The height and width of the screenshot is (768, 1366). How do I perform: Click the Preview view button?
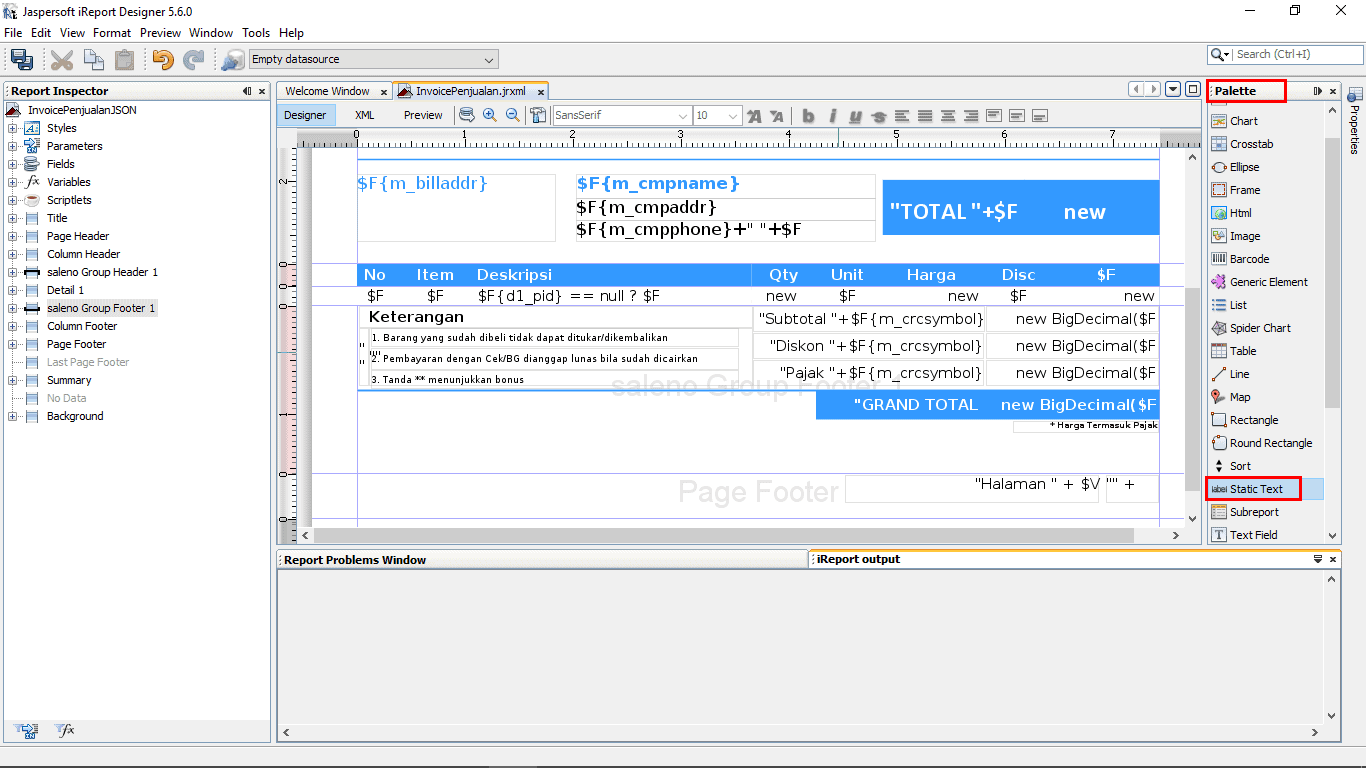pyautogui.click(x=423, y=115)
